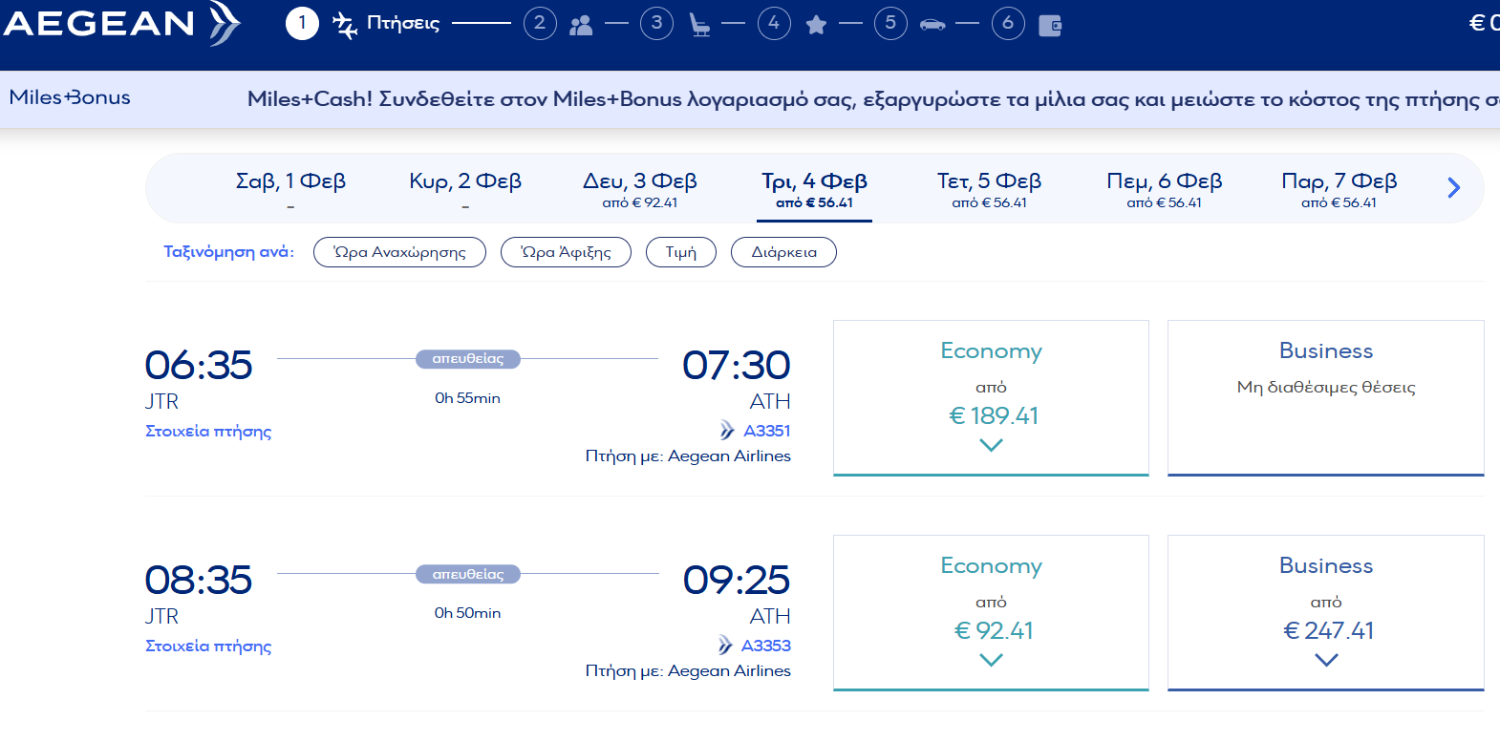Select the Δευ, 3 Φεβ date tab
This screenshot has width=1500, height=742.
point(640,189)
